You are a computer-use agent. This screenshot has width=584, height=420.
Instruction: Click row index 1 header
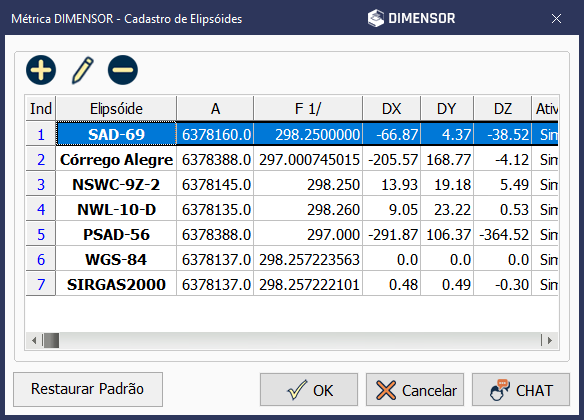point(41,134)
